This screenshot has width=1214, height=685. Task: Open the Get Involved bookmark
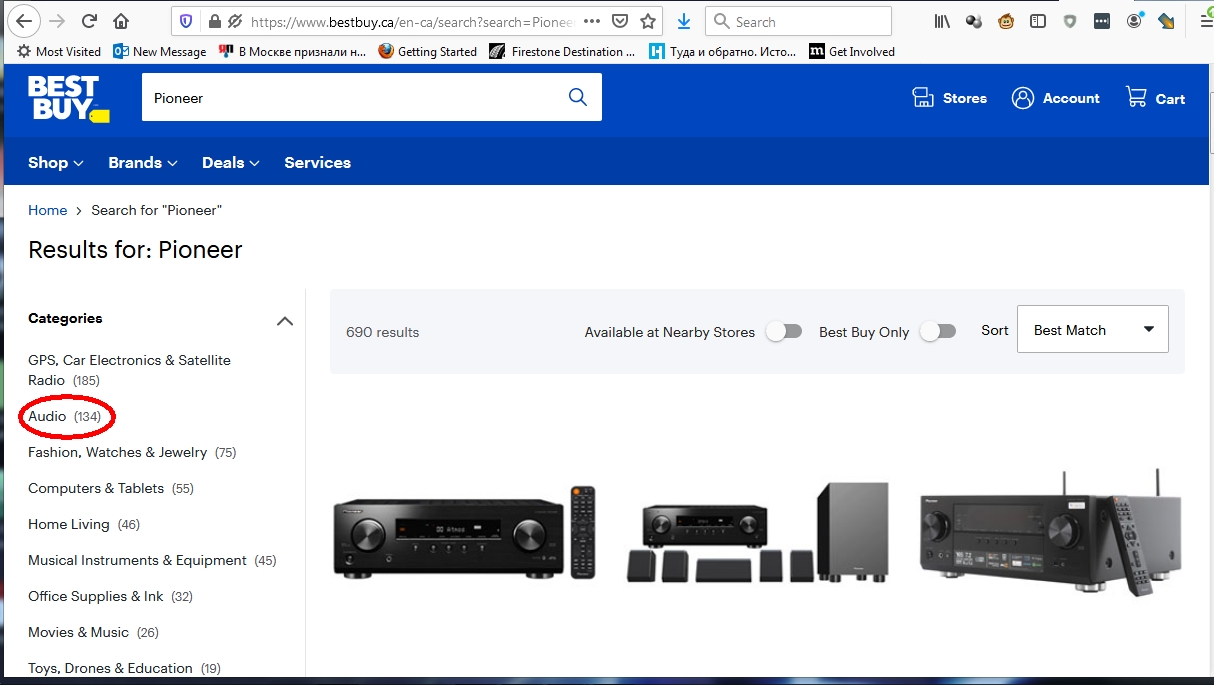point(852,51)
